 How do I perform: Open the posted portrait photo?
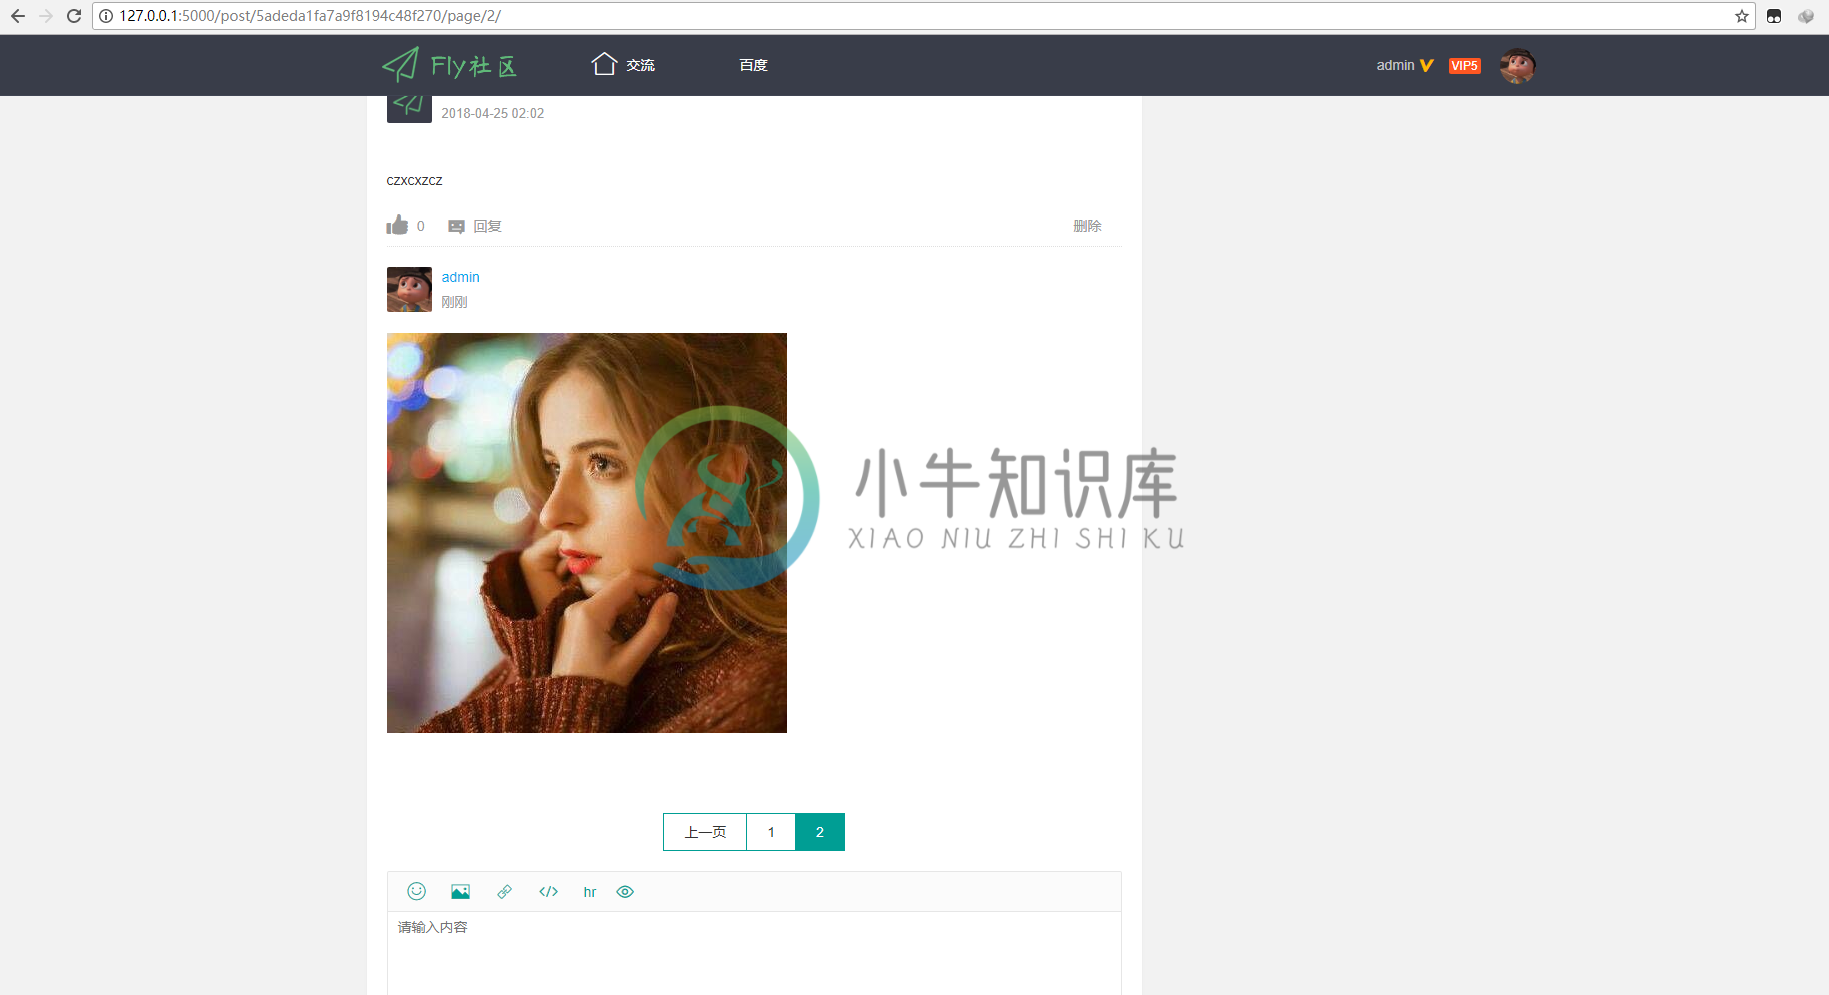(x=587, y=533)
